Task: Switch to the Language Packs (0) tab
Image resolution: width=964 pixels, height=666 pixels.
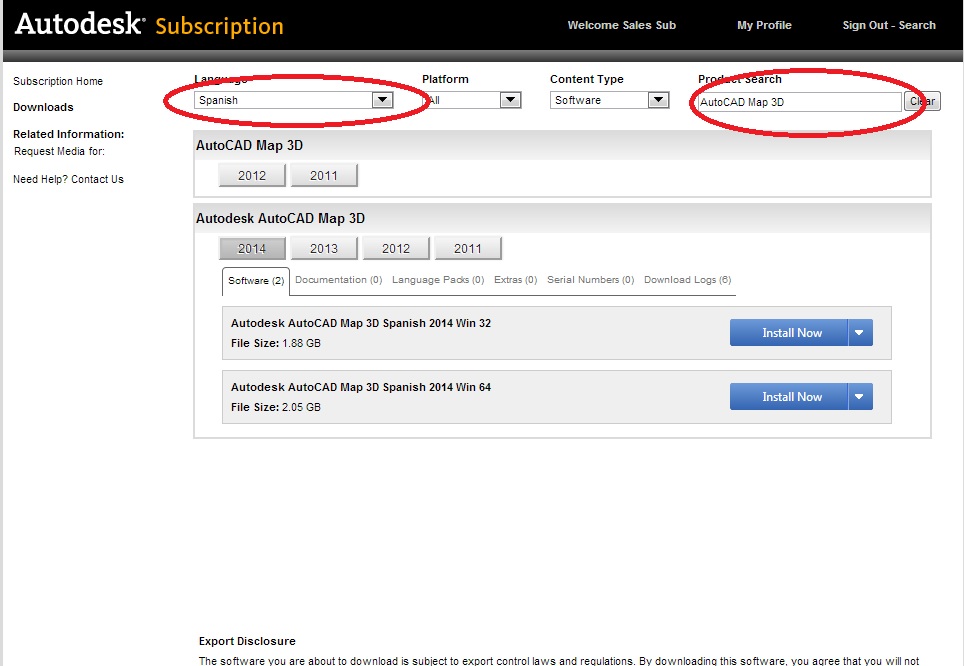Action: point(438,280)
